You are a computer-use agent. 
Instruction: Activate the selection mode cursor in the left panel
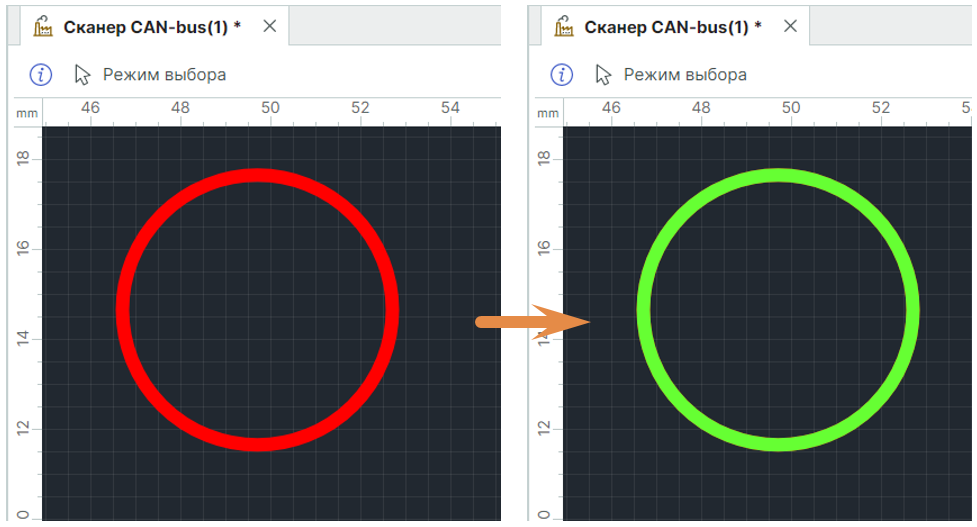(82, 75)
